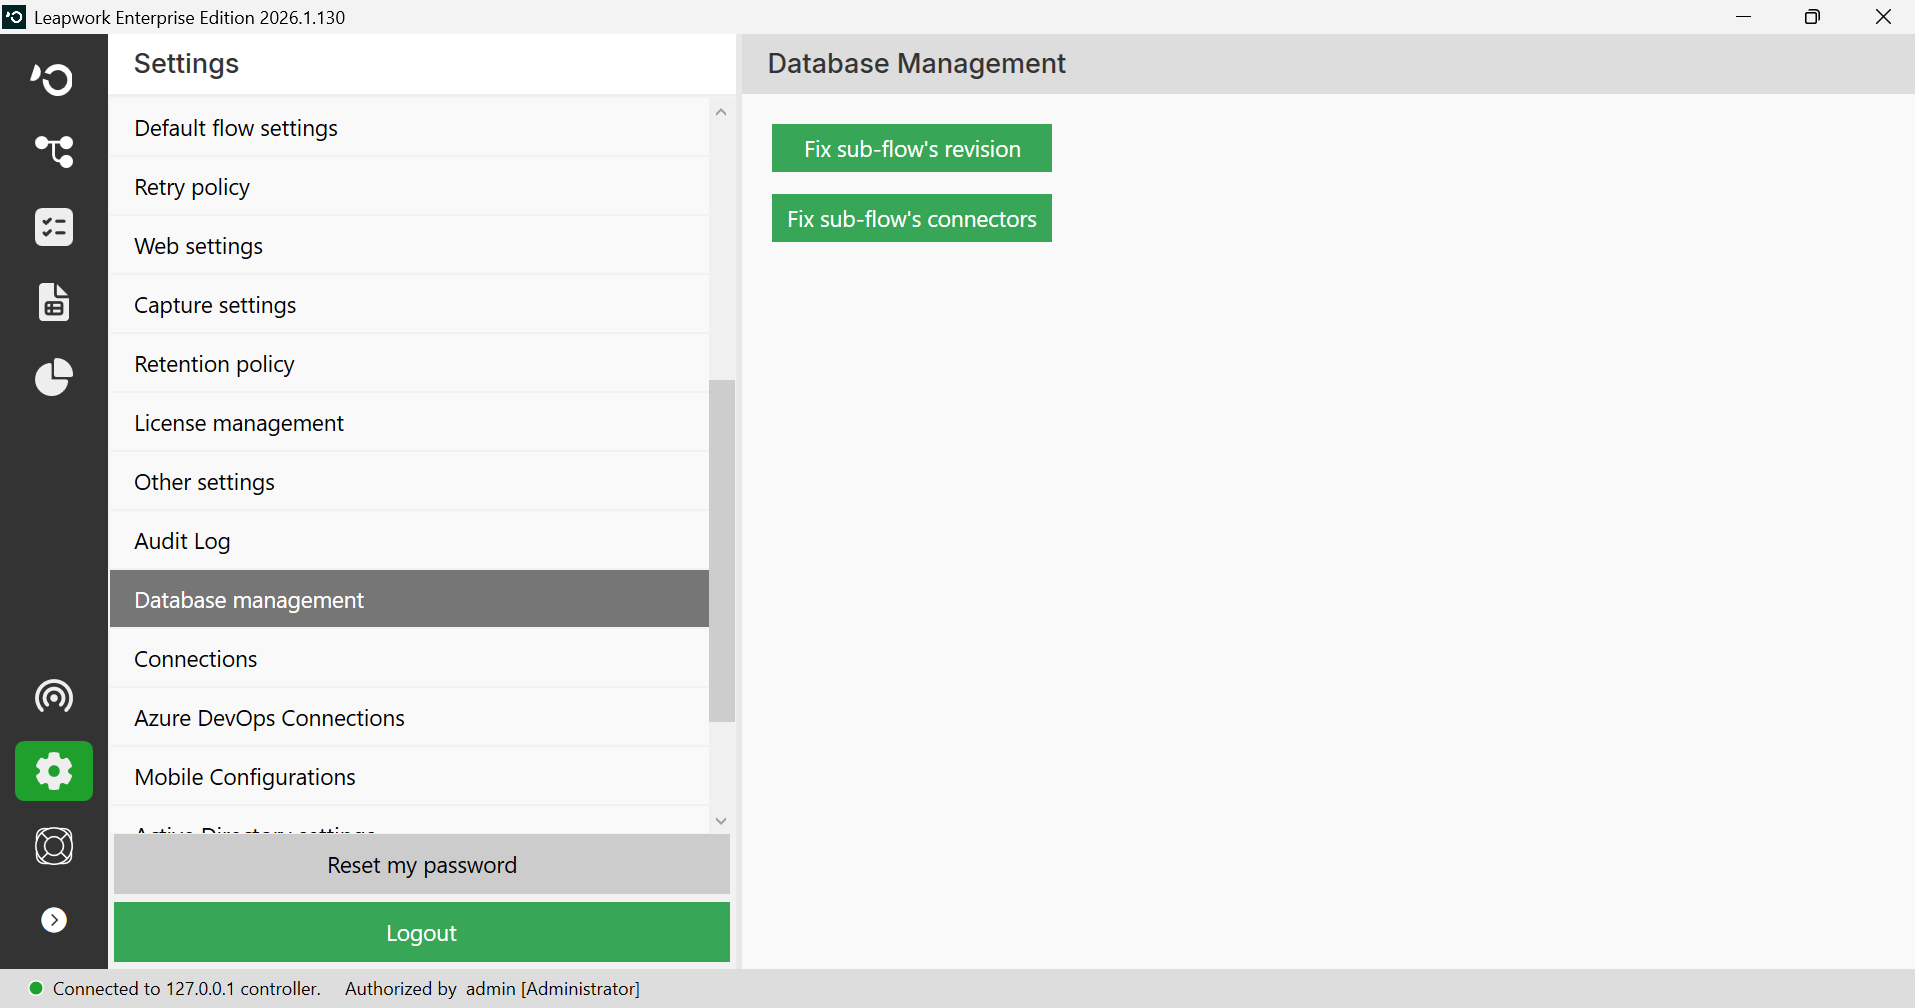Open the Dashboards pie chart icon
Viewport: 1915px width, 1008px height.
point(53,377)
